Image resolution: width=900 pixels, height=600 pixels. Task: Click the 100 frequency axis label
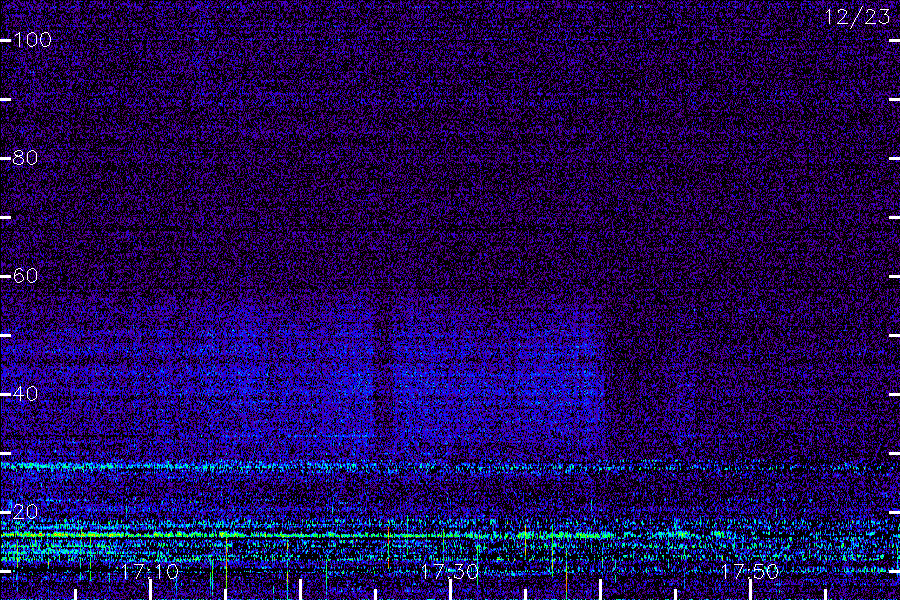pos(32,40)
